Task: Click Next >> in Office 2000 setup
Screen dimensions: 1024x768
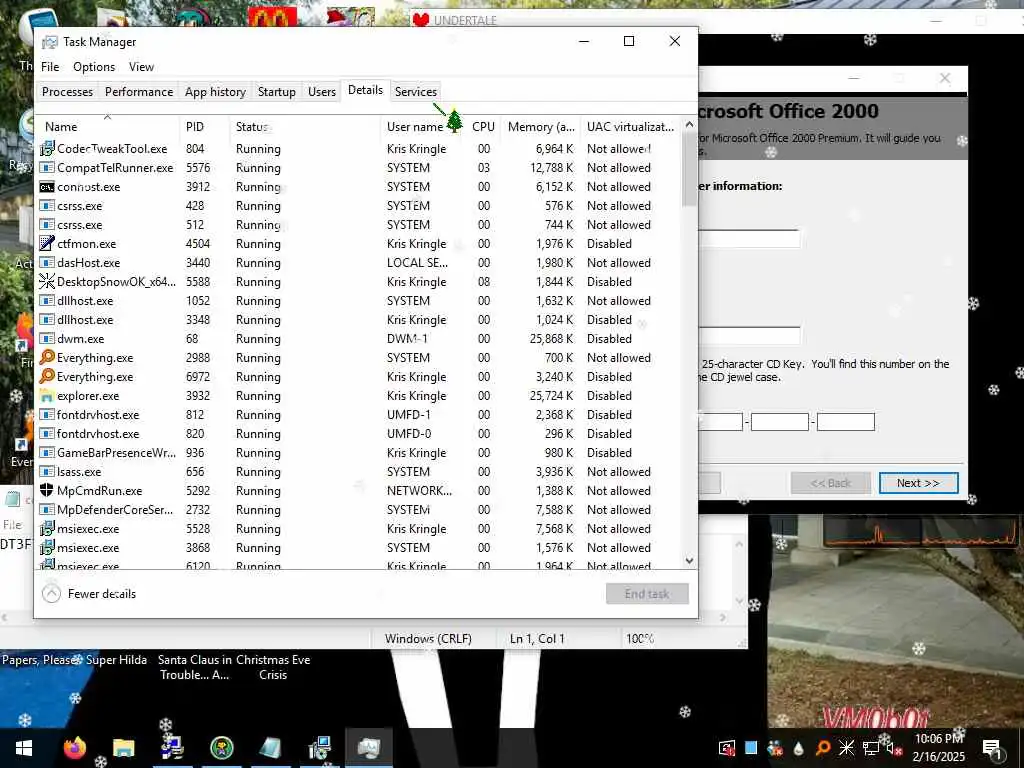Action: [x=918, y=483]
